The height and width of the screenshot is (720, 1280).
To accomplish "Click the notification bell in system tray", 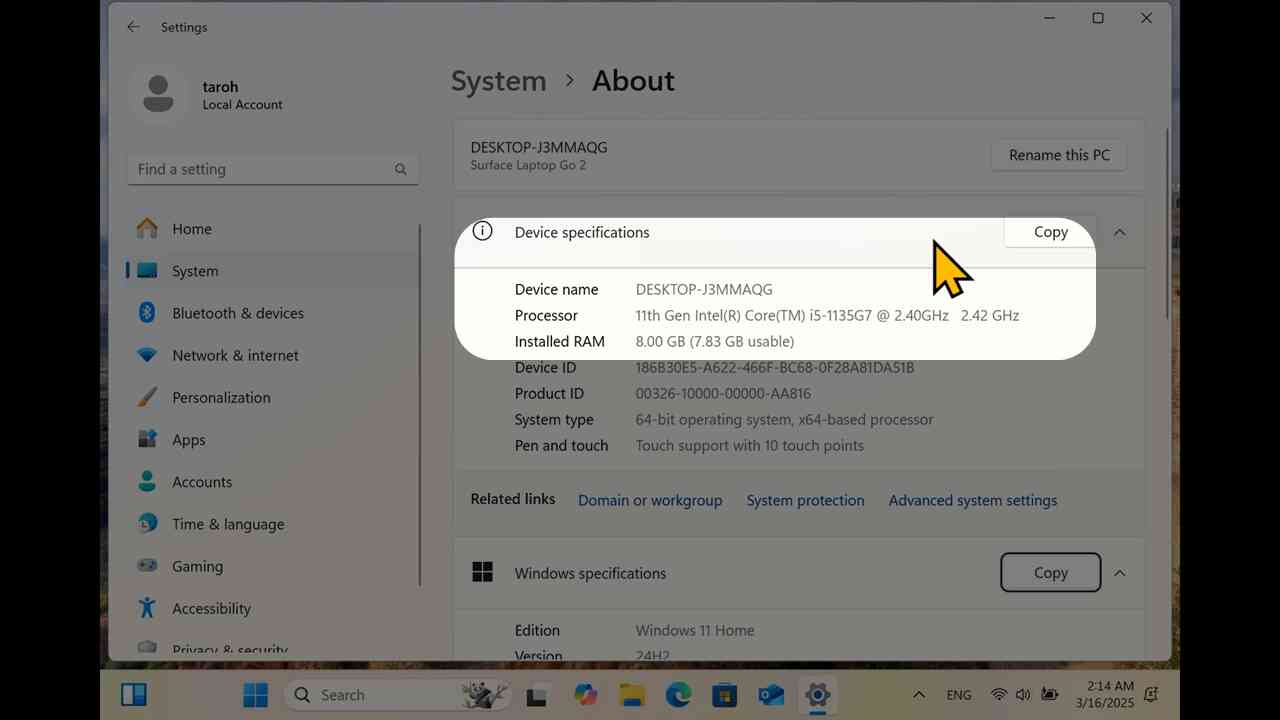I will coord(1151,694).
